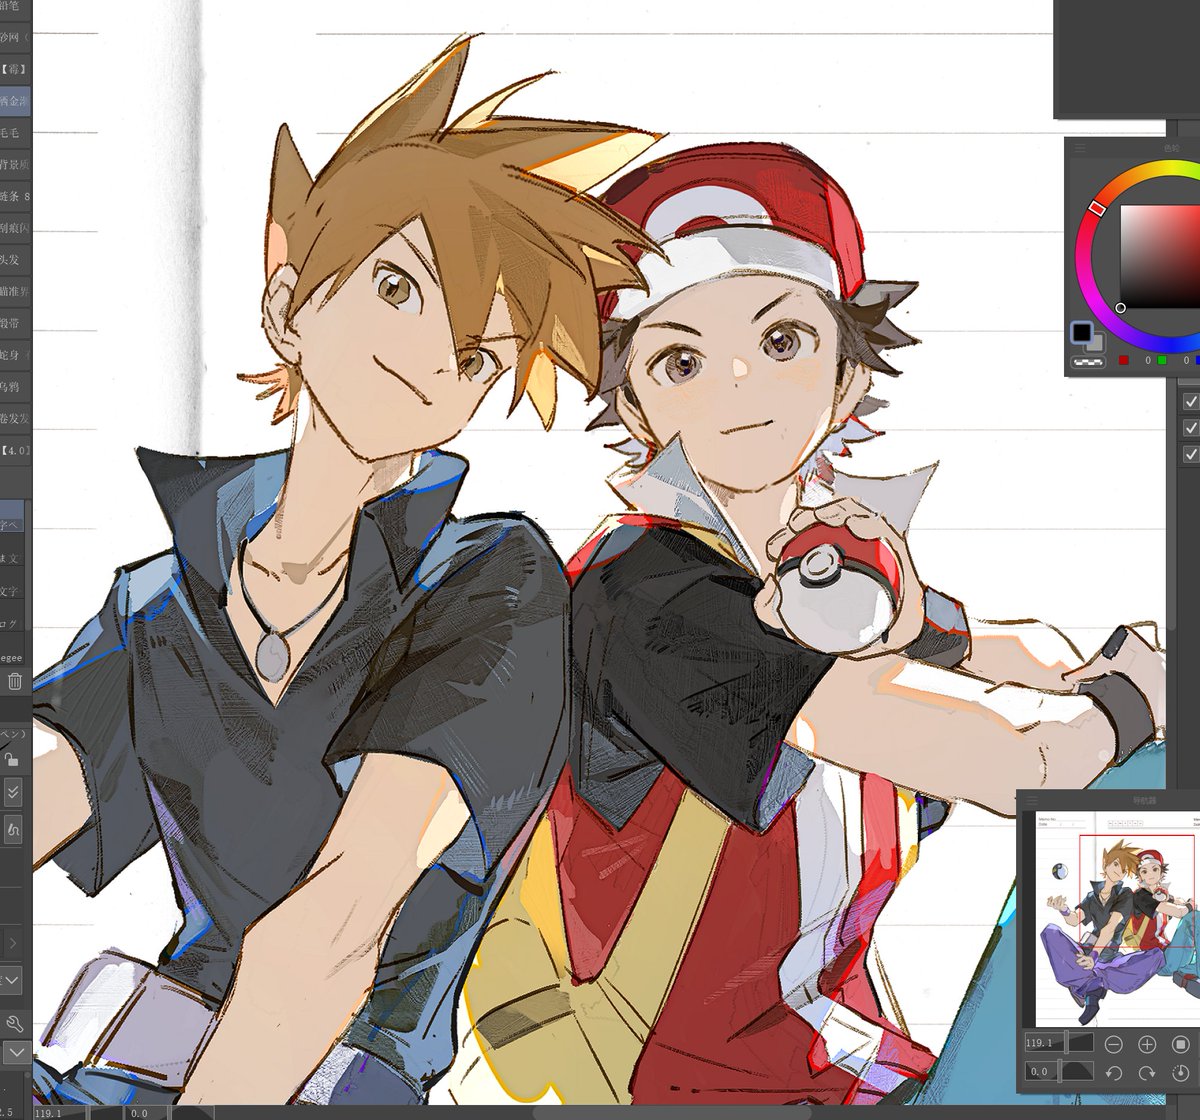Click the 119.1 zoom value in status bar
1200x1120 pixels.
pyautogui.click(x=48, y=1112)
